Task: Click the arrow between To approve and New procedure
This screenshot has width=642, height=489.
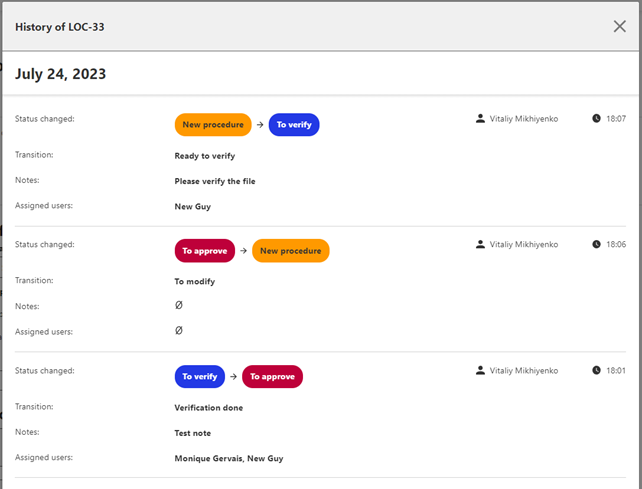Action: pyautogui.click(x=244, y=251)
